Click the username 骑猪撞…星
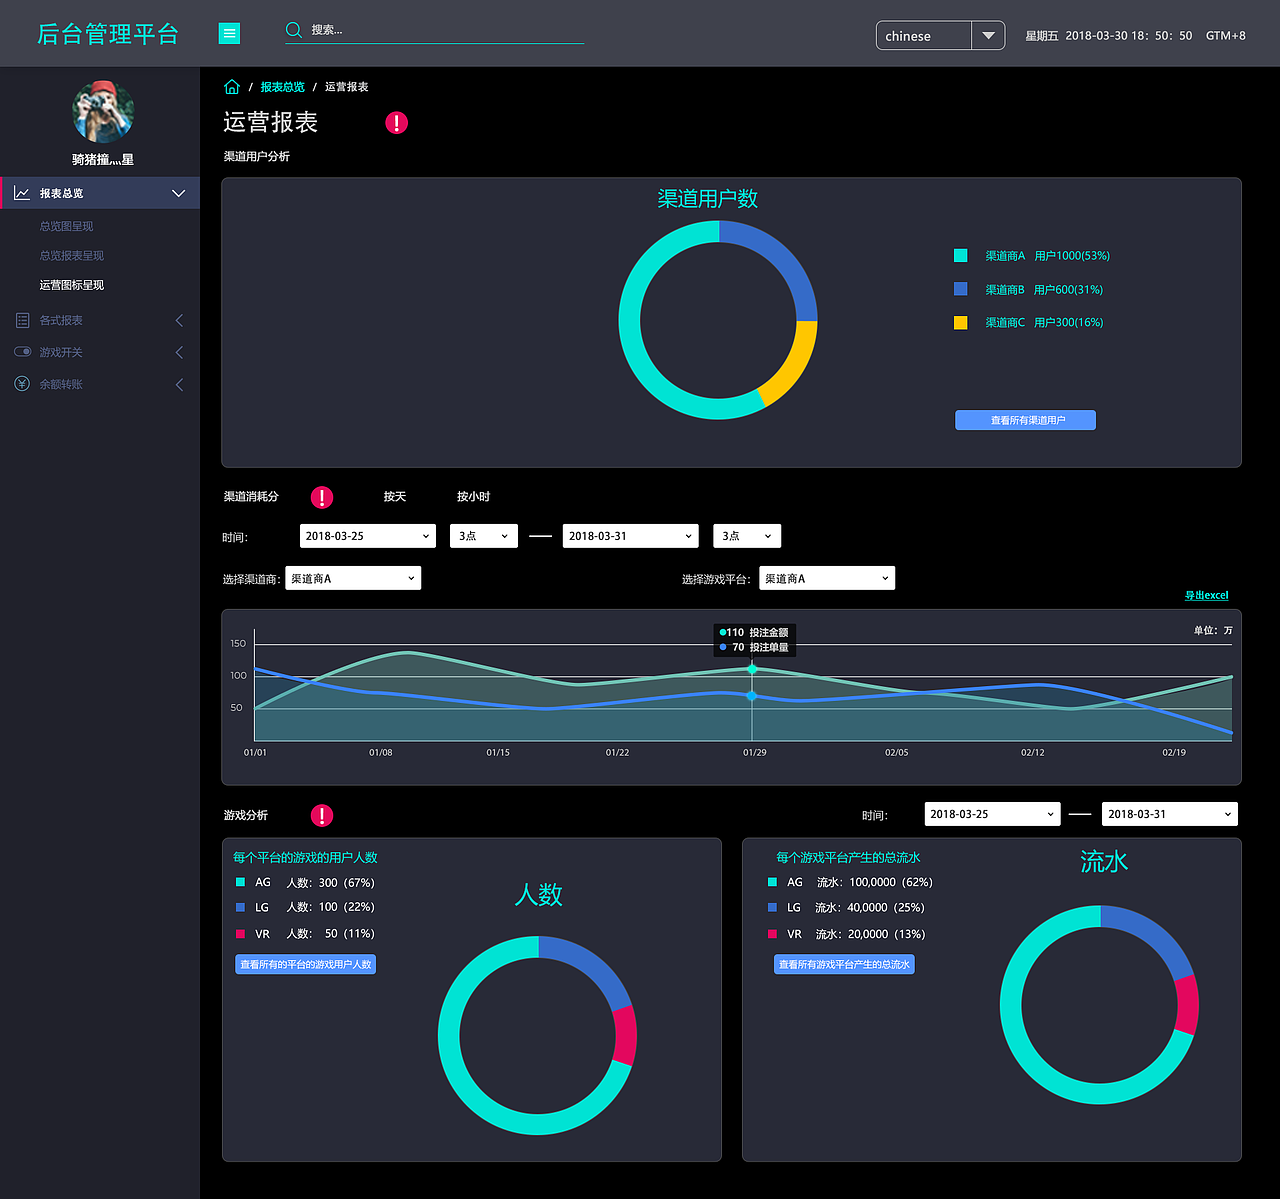1280x1199 pixels. click(103, 160)
